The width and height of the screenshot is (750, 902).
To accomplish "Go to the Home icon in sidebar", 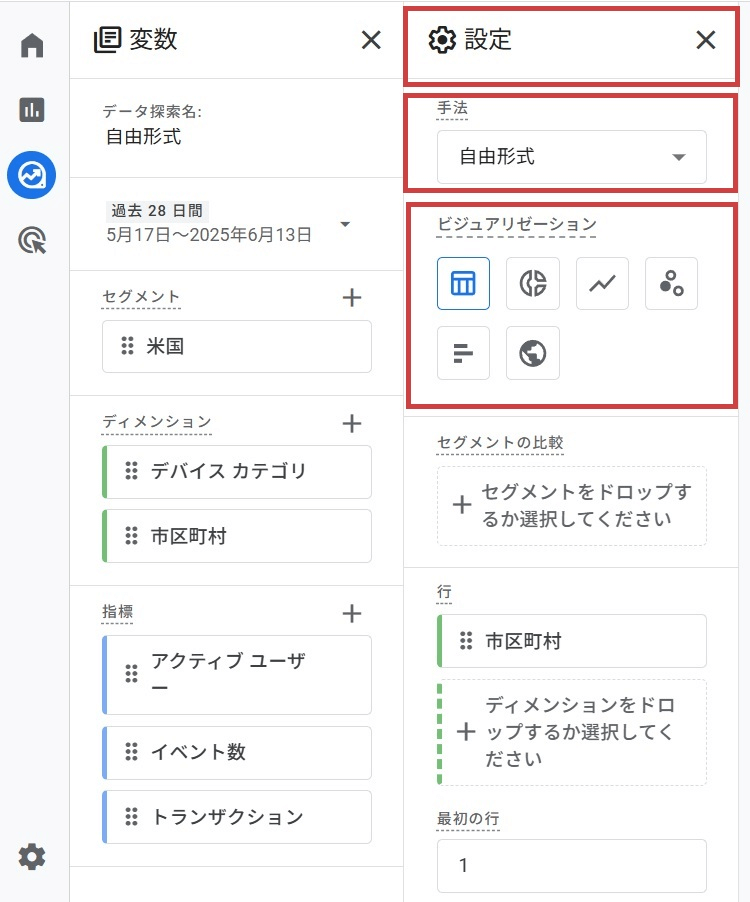I will [32, 45].
